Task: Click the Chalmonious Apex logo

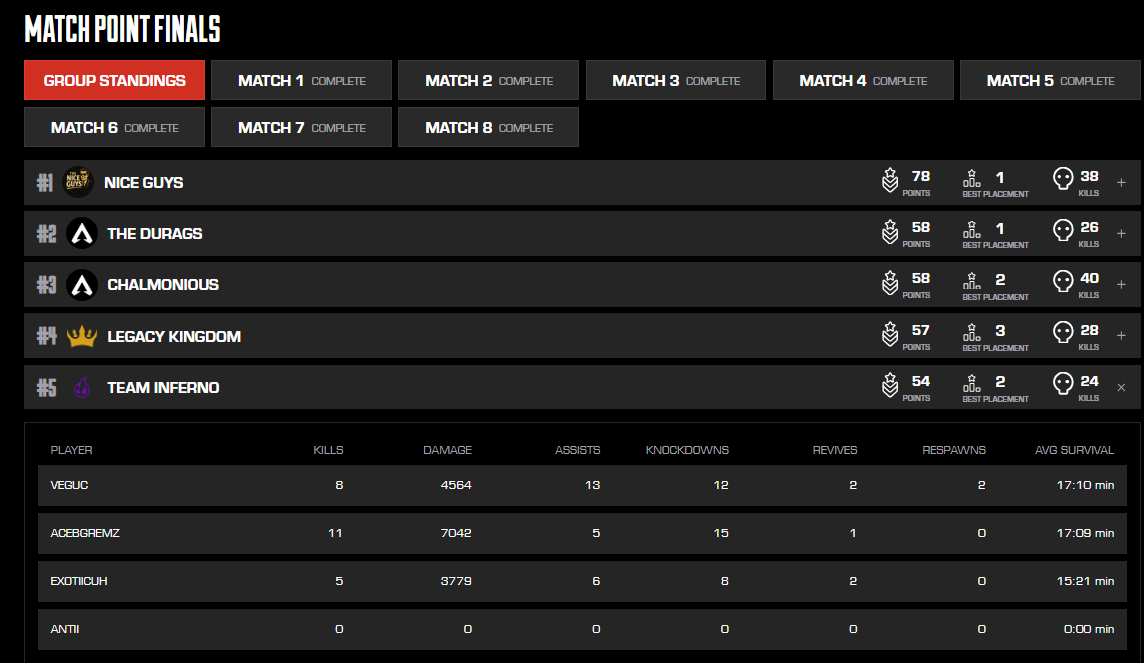Action: (x=82, y=284)
